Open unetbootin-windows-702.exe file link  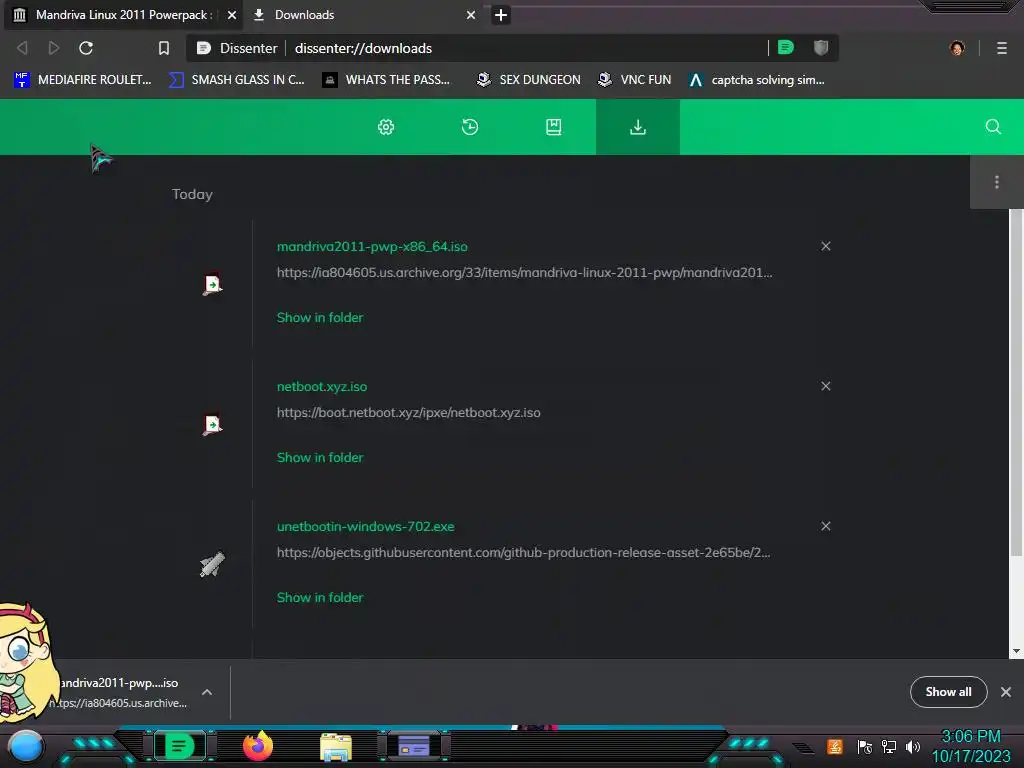click(366, 526)
